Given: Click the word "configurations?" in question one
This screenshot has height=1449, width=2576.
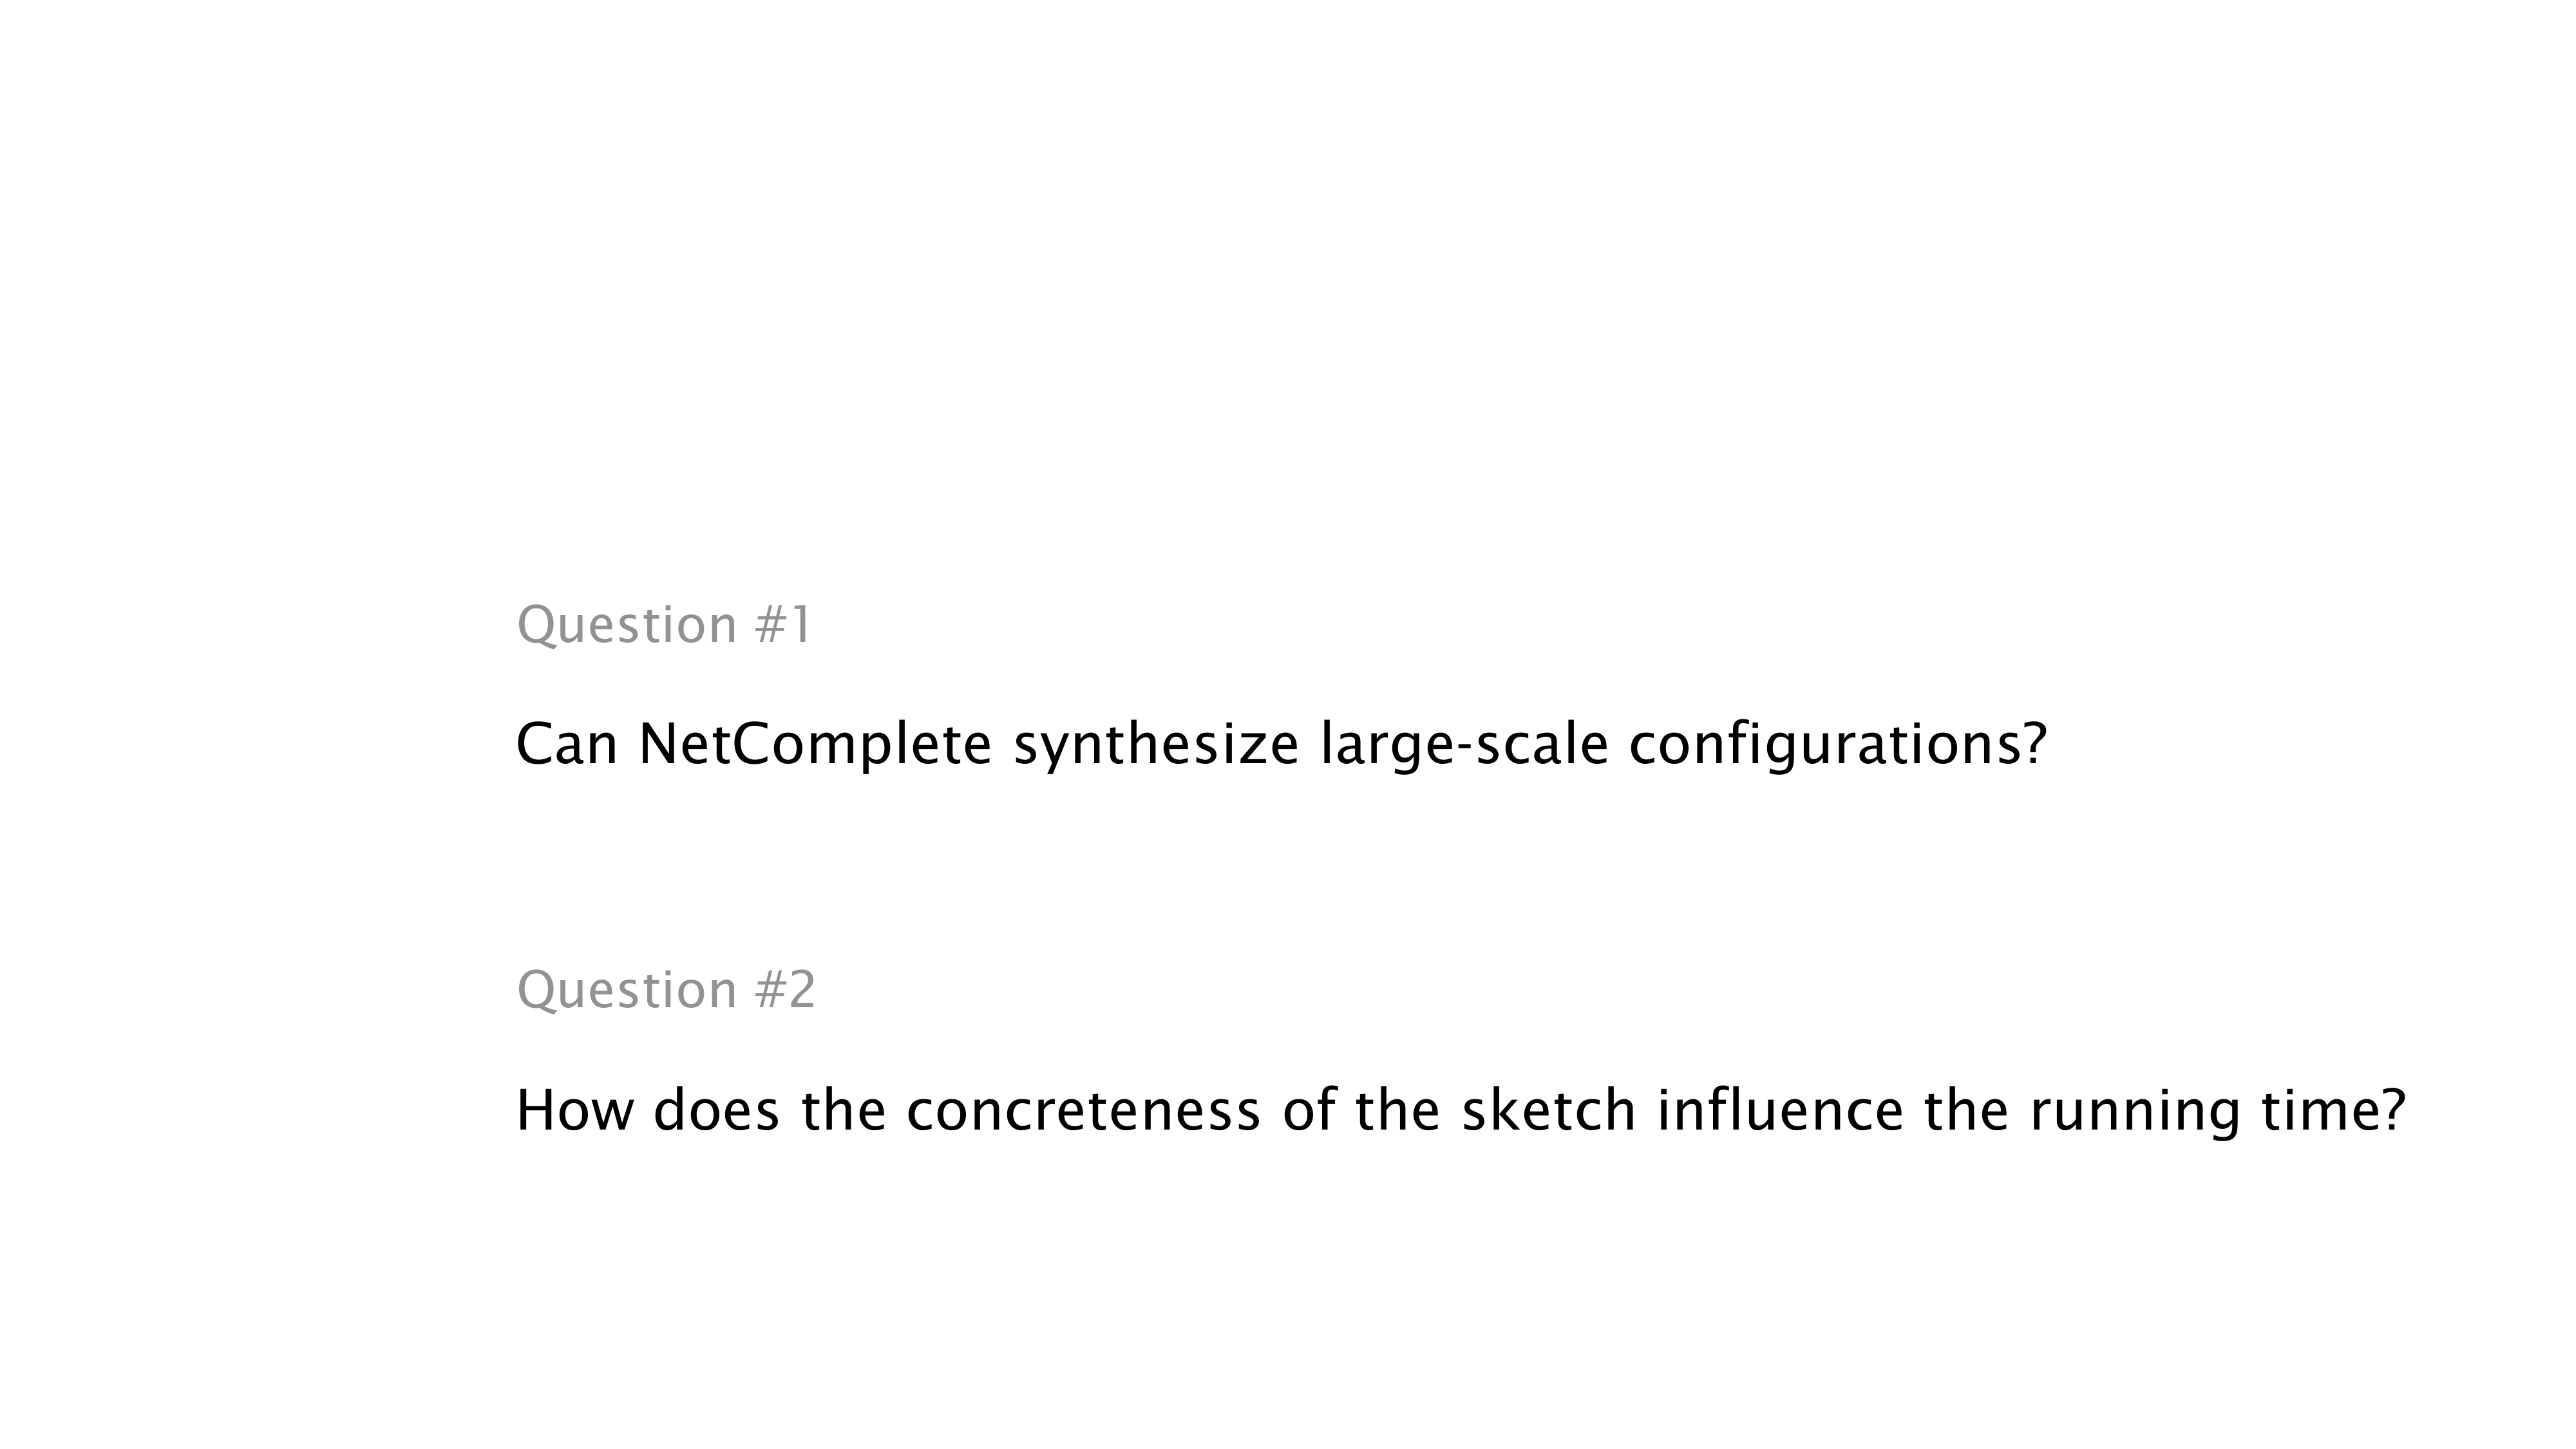Looking at the screenshot, I should coord(1838,746).
